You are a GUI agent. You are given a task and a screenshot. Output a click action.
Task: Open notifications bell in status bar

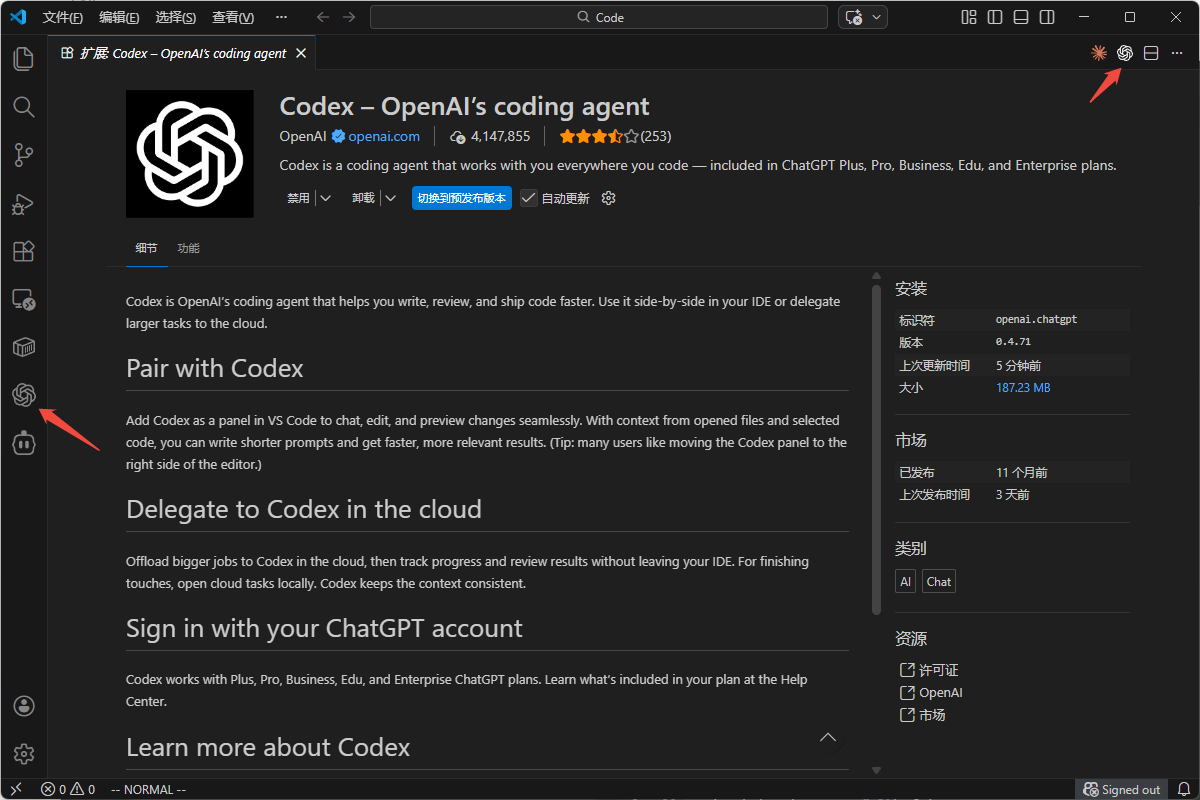(x=1184, y=789)
